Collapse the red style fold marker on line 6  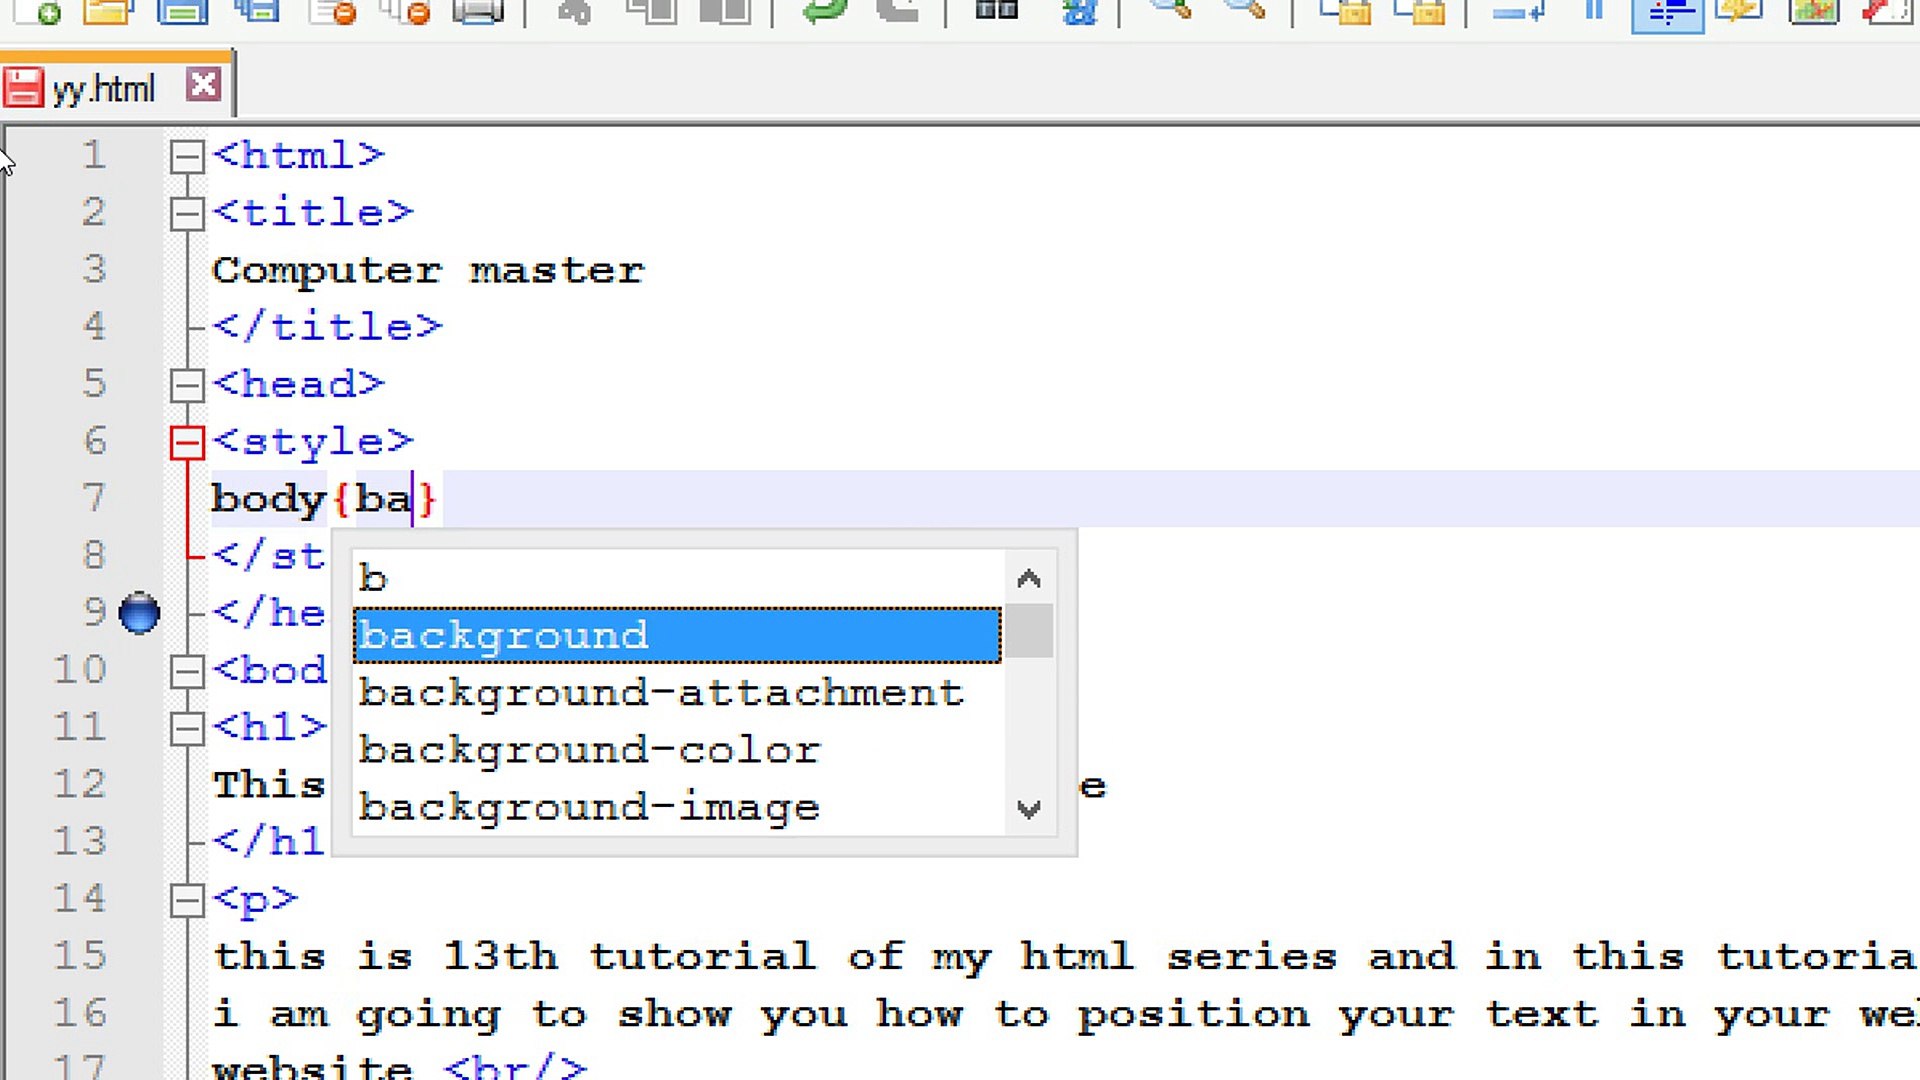[186, 442]
